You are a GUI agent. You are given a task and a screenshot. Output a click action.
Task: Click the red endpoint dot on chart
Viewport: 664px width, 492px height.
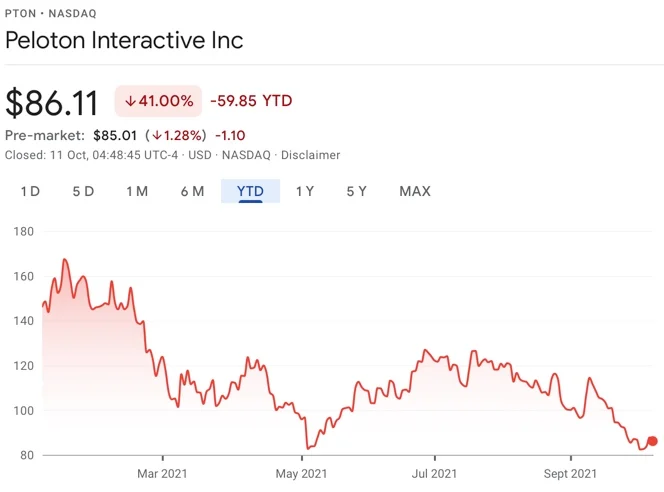tap(652, 441)
